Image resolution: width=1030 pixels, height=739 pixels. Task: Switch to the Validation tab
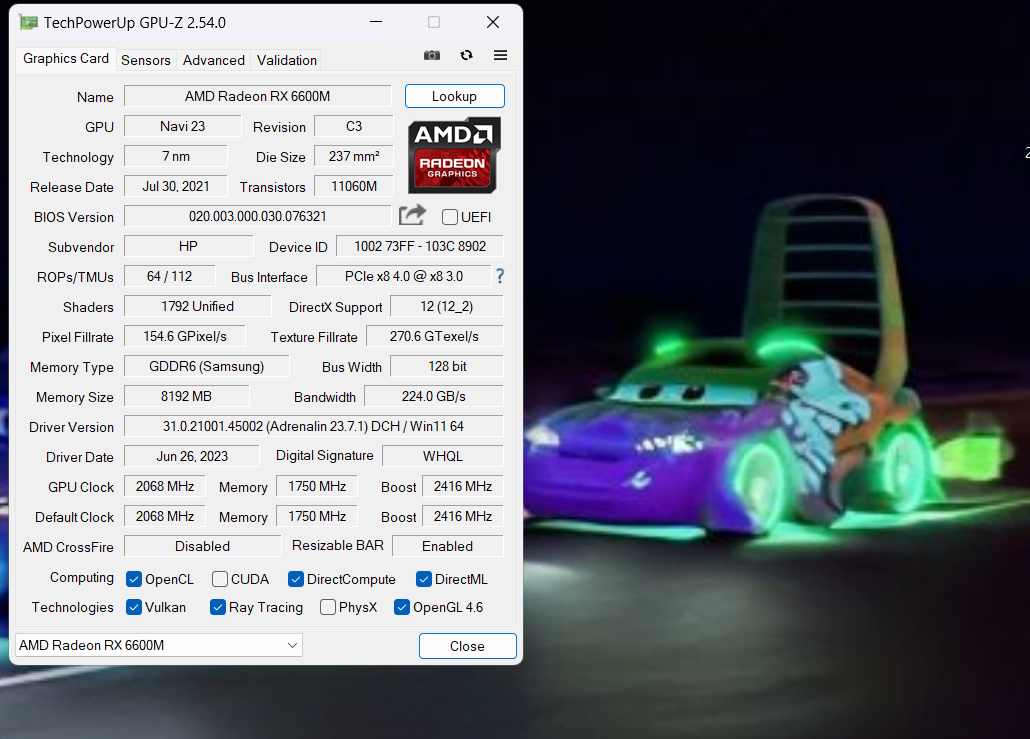pyautogui.click(x=286, y=60)
